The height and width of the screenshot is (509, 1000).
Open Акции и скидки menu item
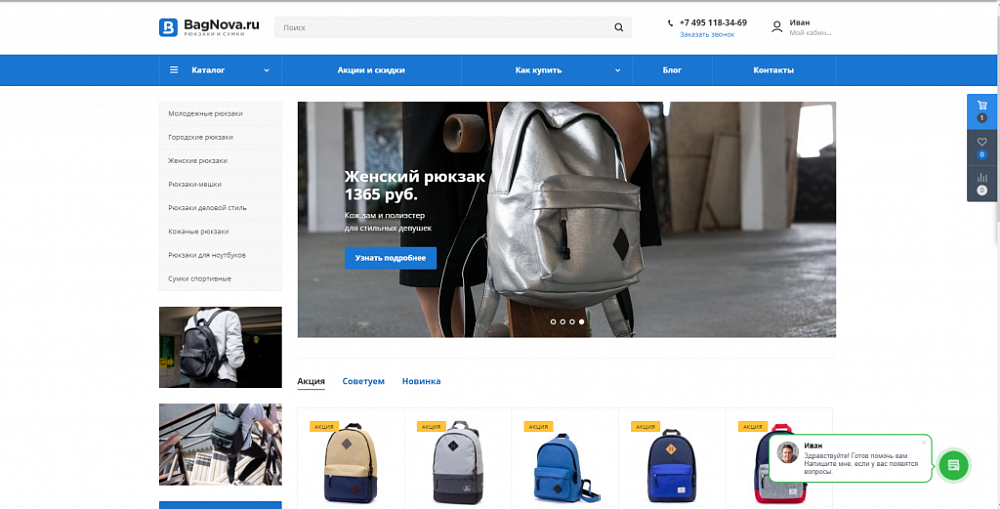pyautogui.click(x=371, y=70)
